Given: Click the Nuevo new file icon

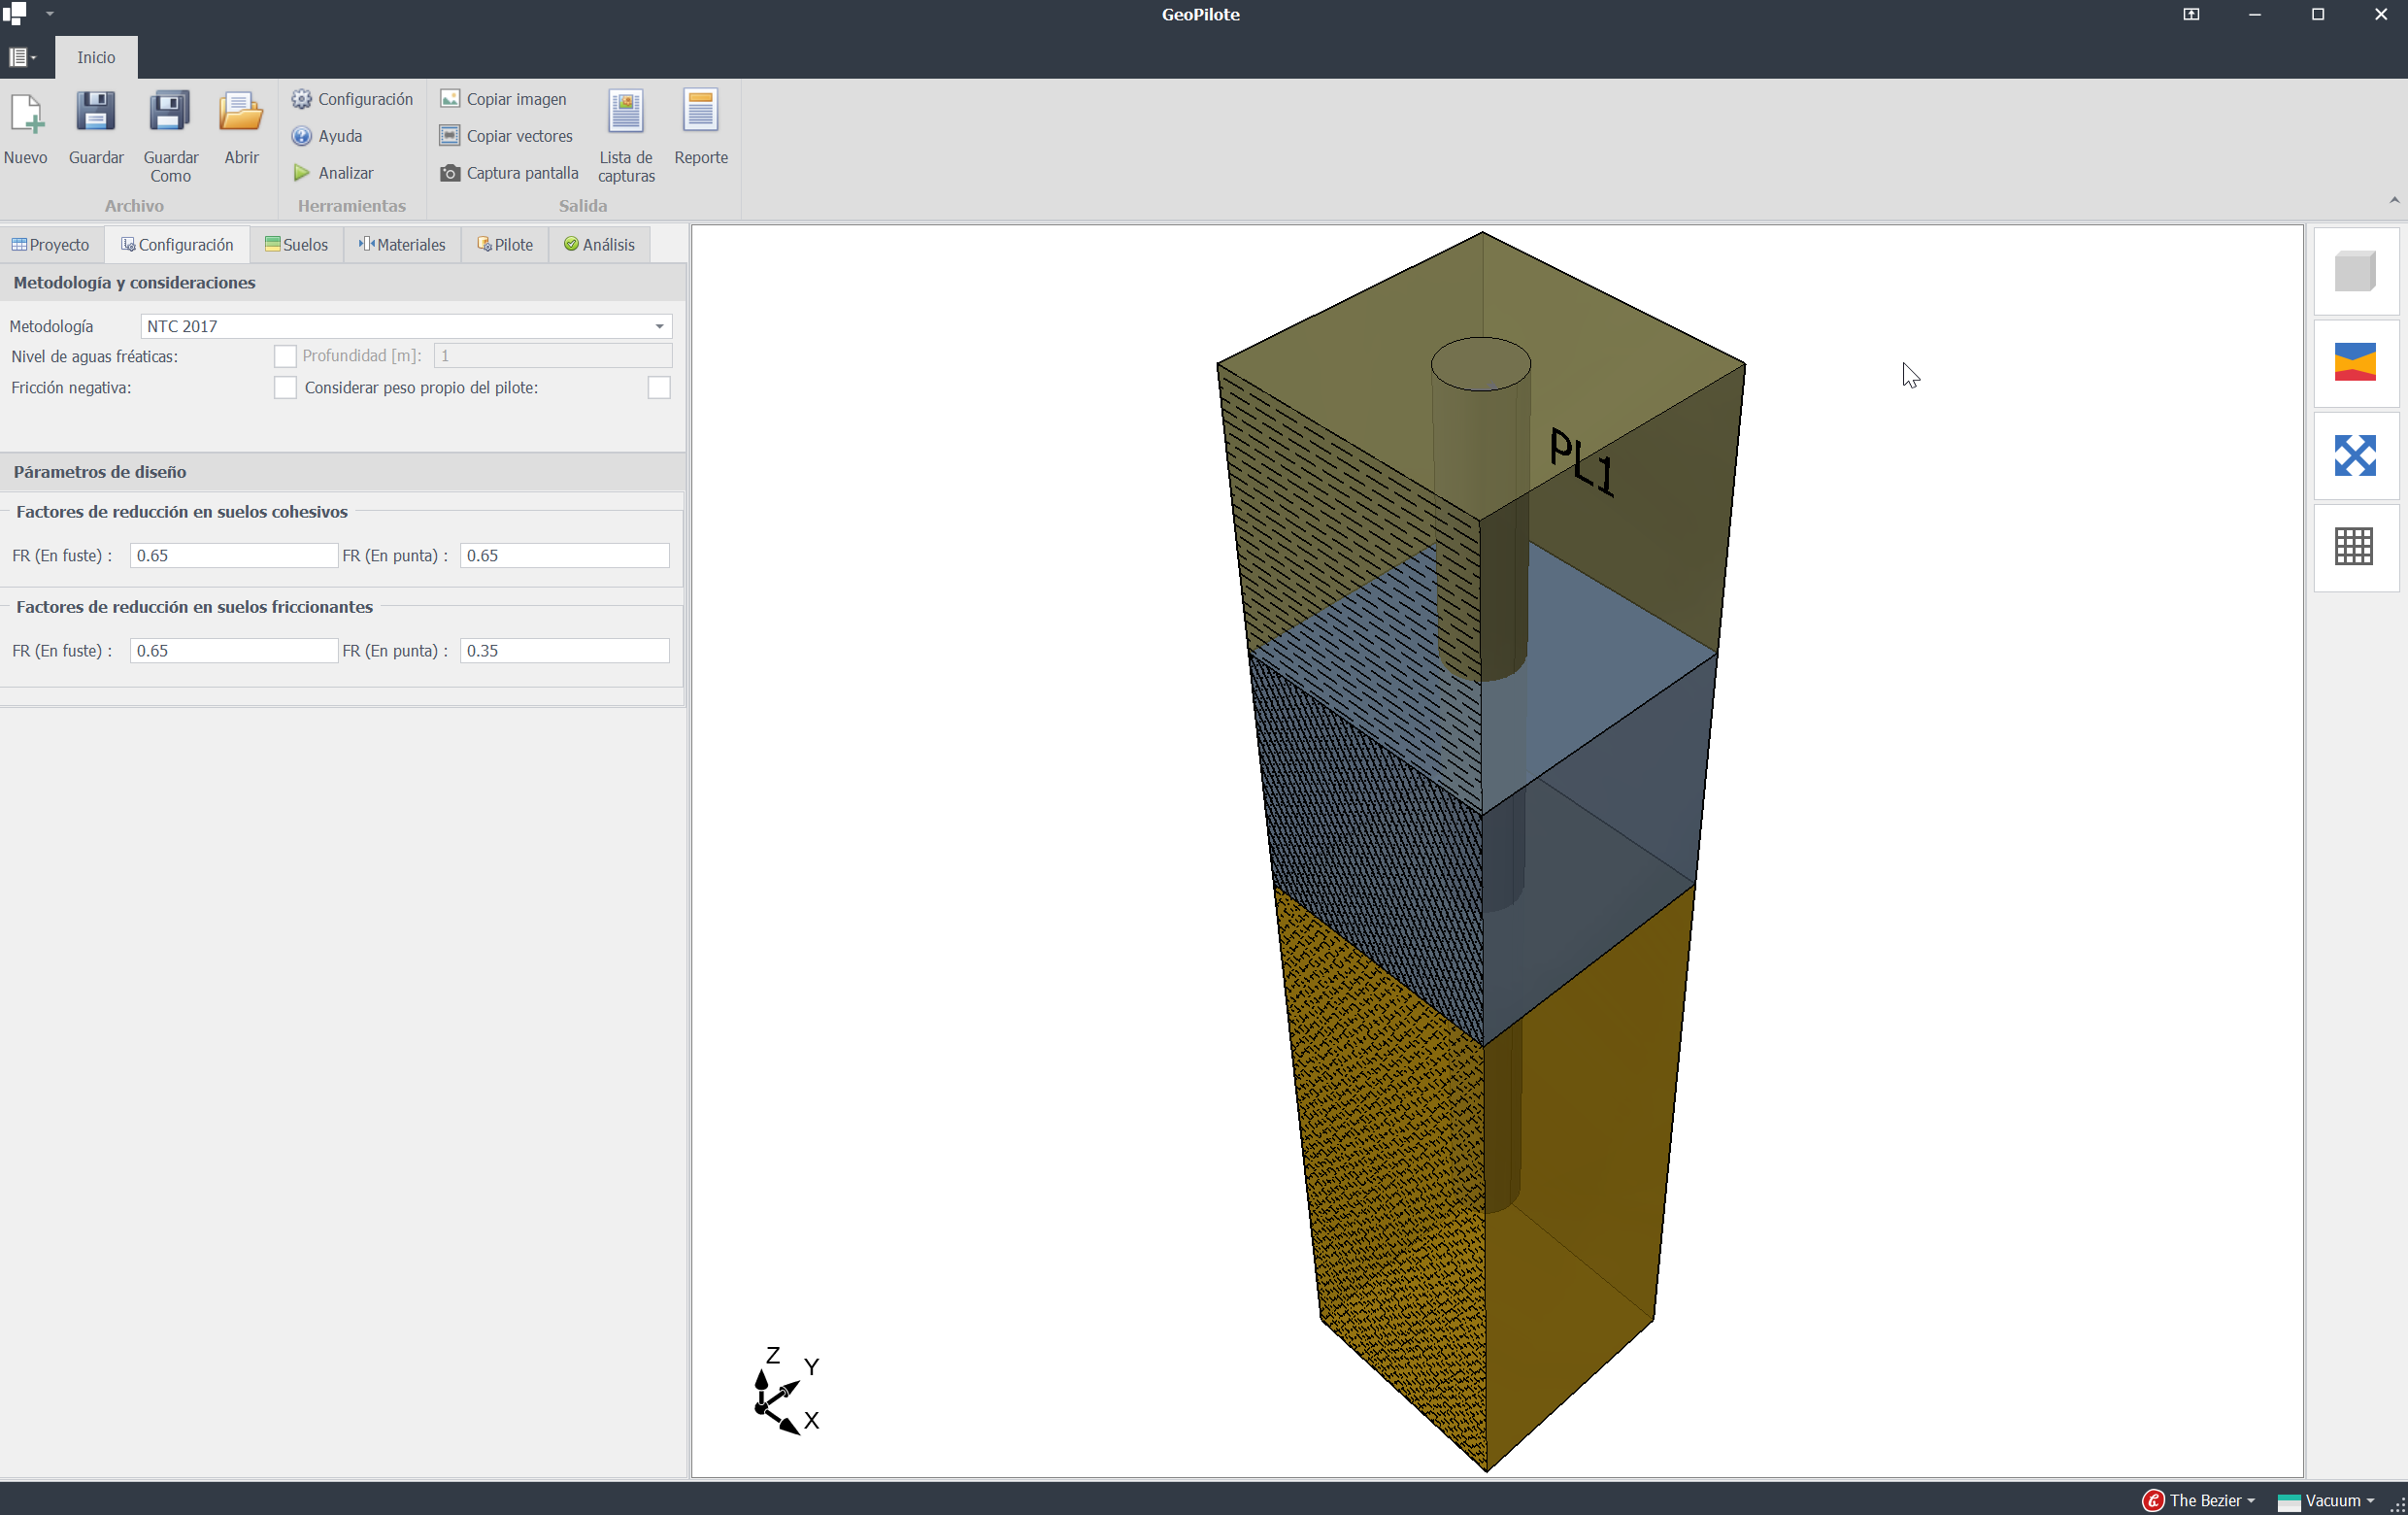Looking at the screenshot, I should [26, 114].
